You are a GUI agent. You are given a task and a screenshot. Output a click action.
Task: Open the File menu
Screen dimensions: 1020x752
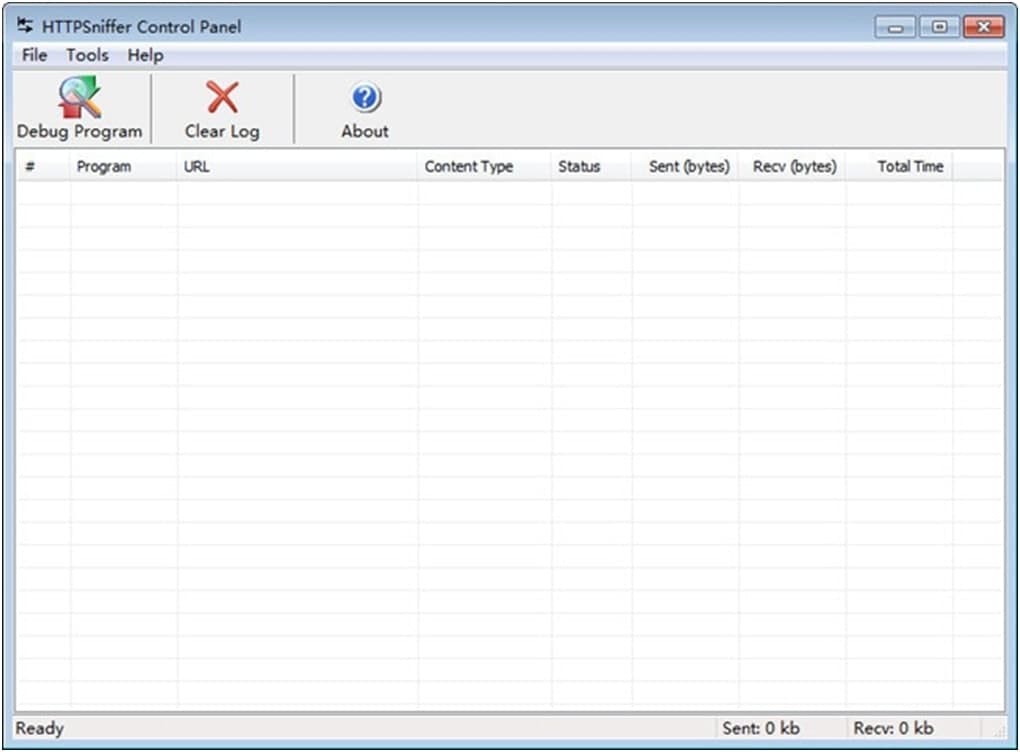pos(34,55)
